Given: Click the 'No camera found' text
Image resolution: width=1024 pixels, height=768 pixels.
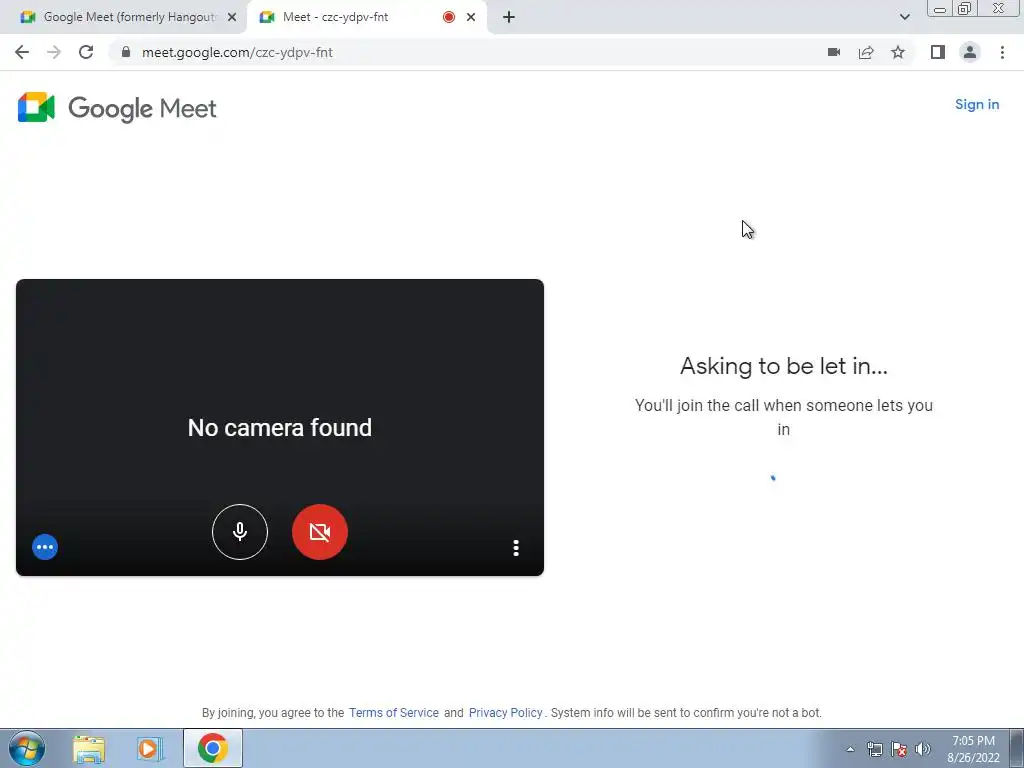Looking at the screenshot, I should click(280, 428).
